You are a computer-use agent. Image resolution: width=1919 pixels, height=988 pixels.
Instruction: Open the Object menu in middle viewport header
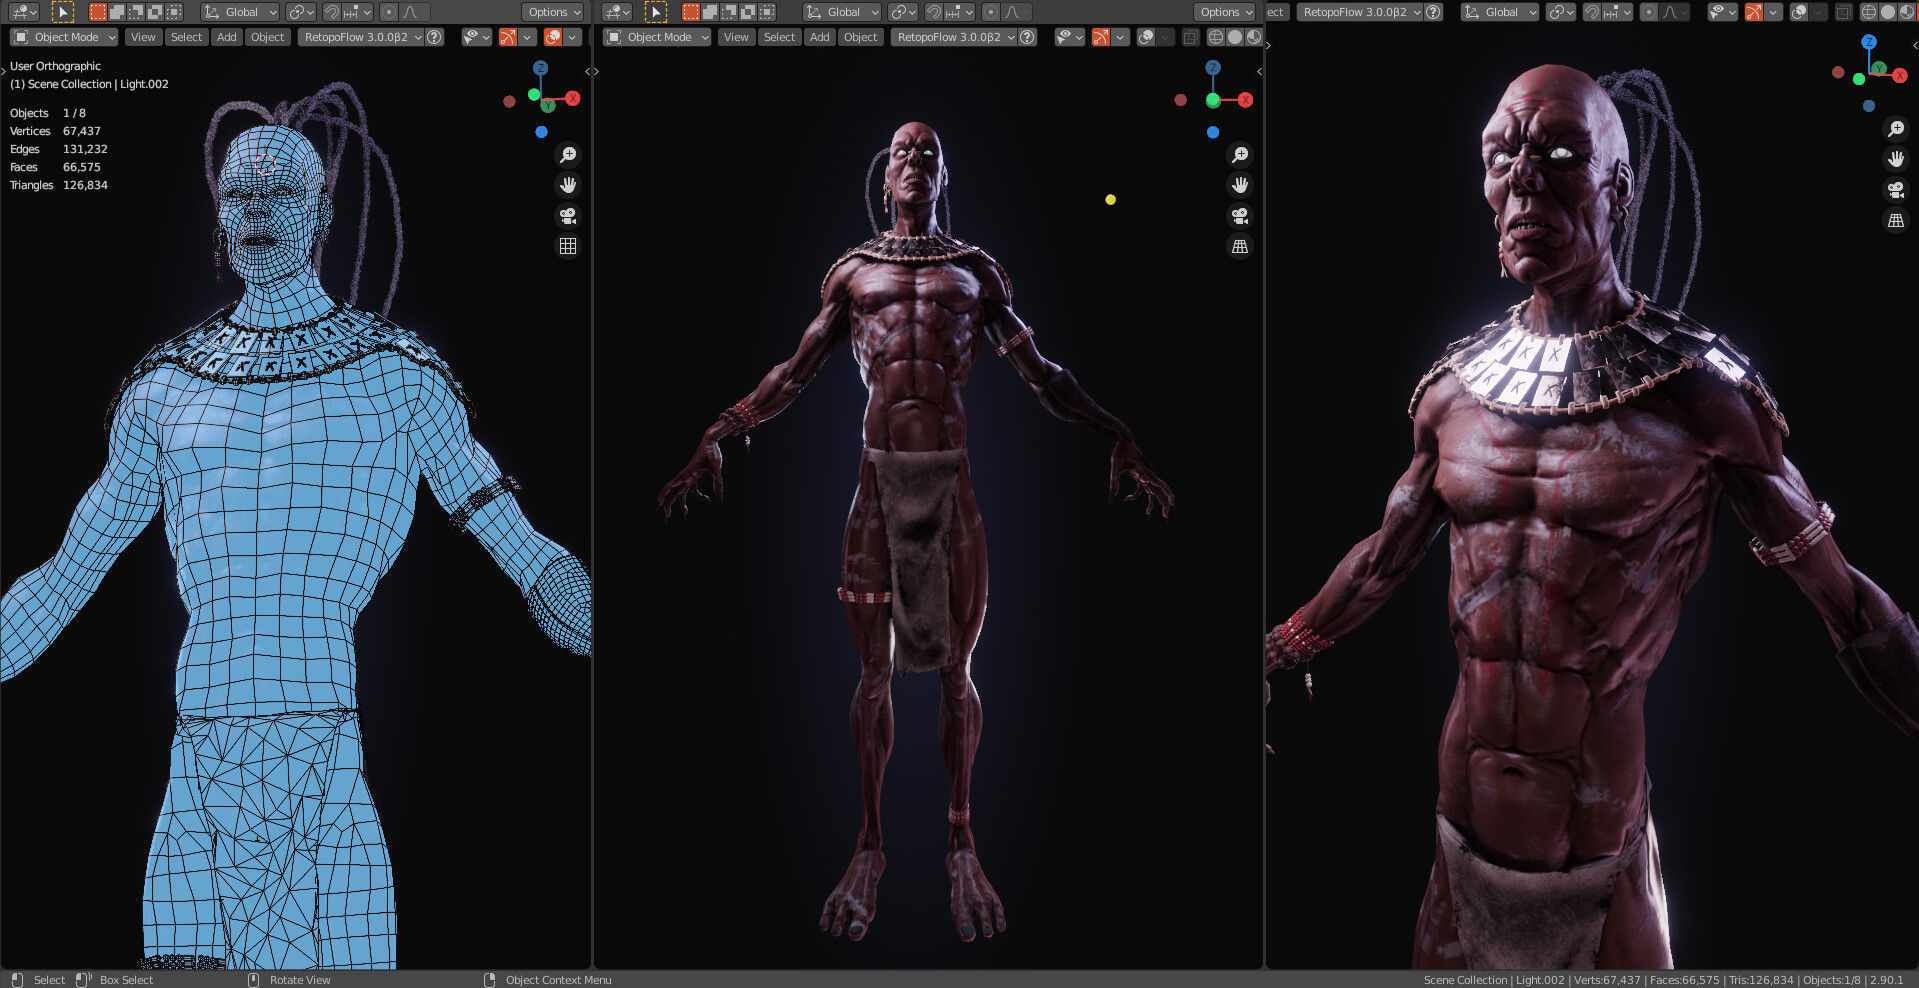click(860, 37)
